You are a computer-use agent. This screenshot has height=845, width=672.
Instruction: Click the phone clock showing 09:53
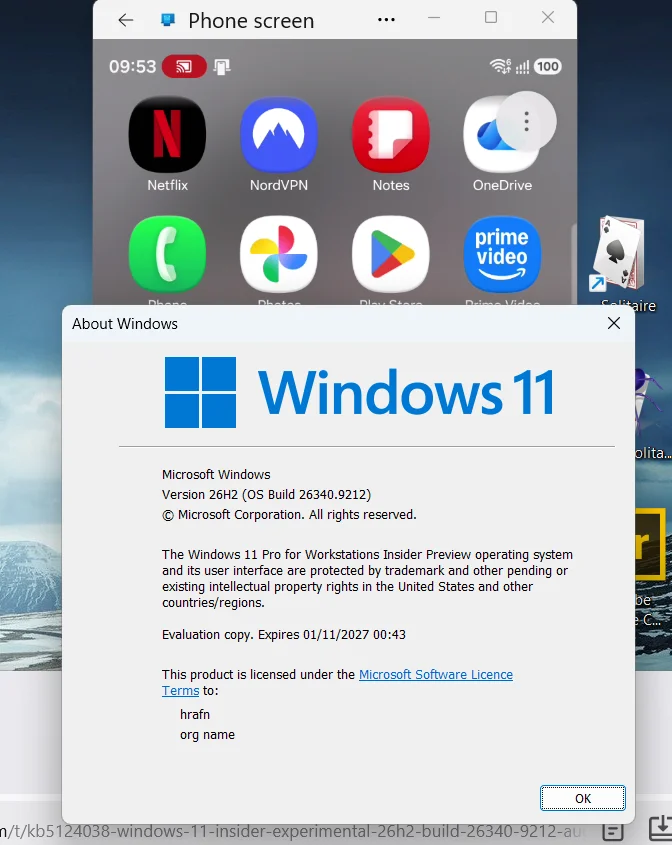(132, 66)
